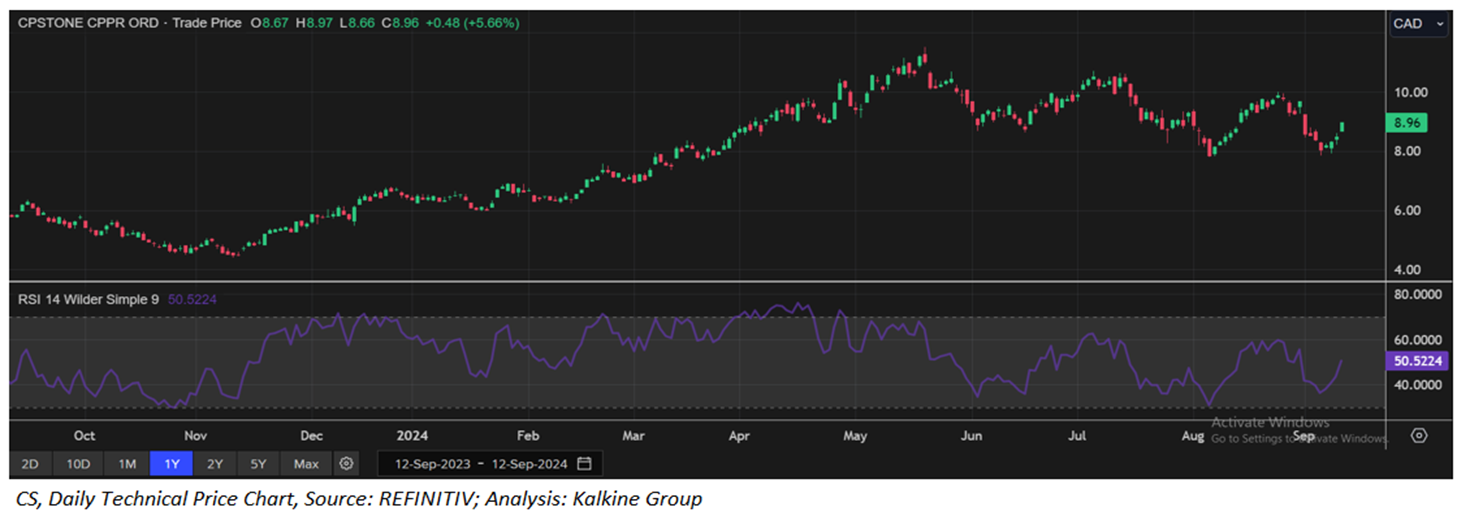This screenshot has width=1457, height=518.
Task: Open the CAD currency dropdown
Action: click(x=1419, y=24)
